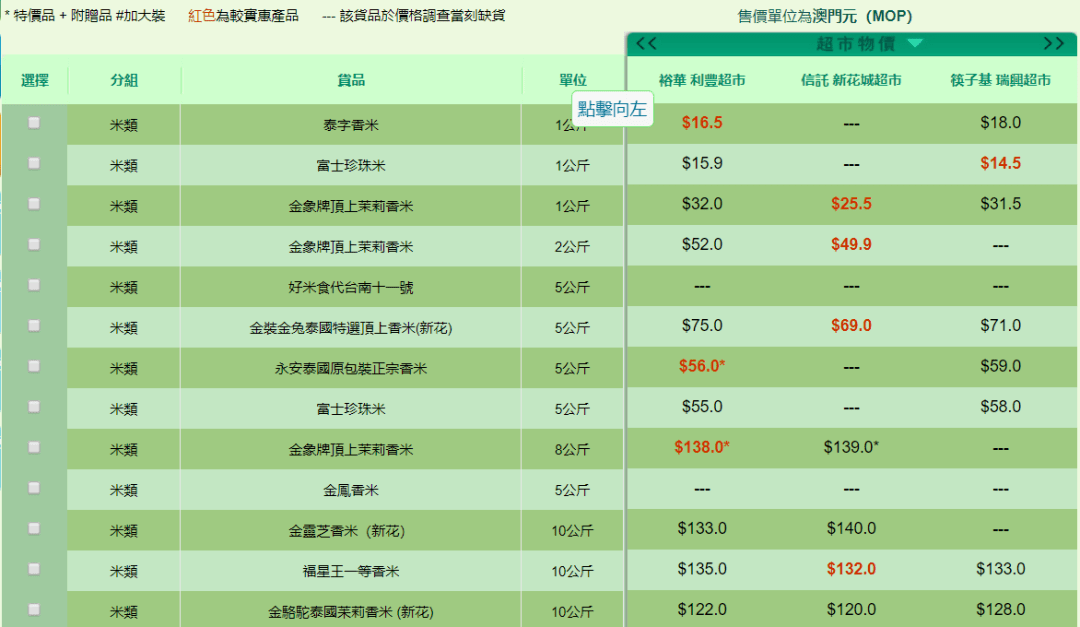This screenshot has width=1080, height=627.
Task: Select the 福星王一等香米 checkbox
Action: 32,571
